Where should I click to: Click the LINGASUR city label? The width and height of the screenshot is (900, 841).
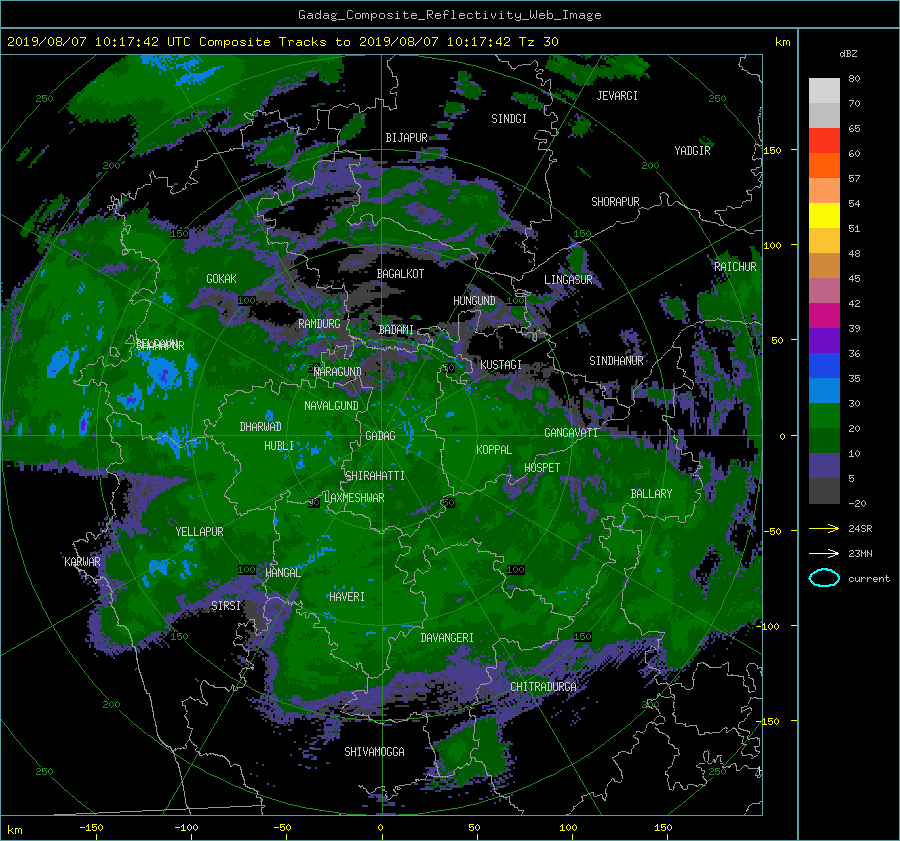click(x=568, y=280)
